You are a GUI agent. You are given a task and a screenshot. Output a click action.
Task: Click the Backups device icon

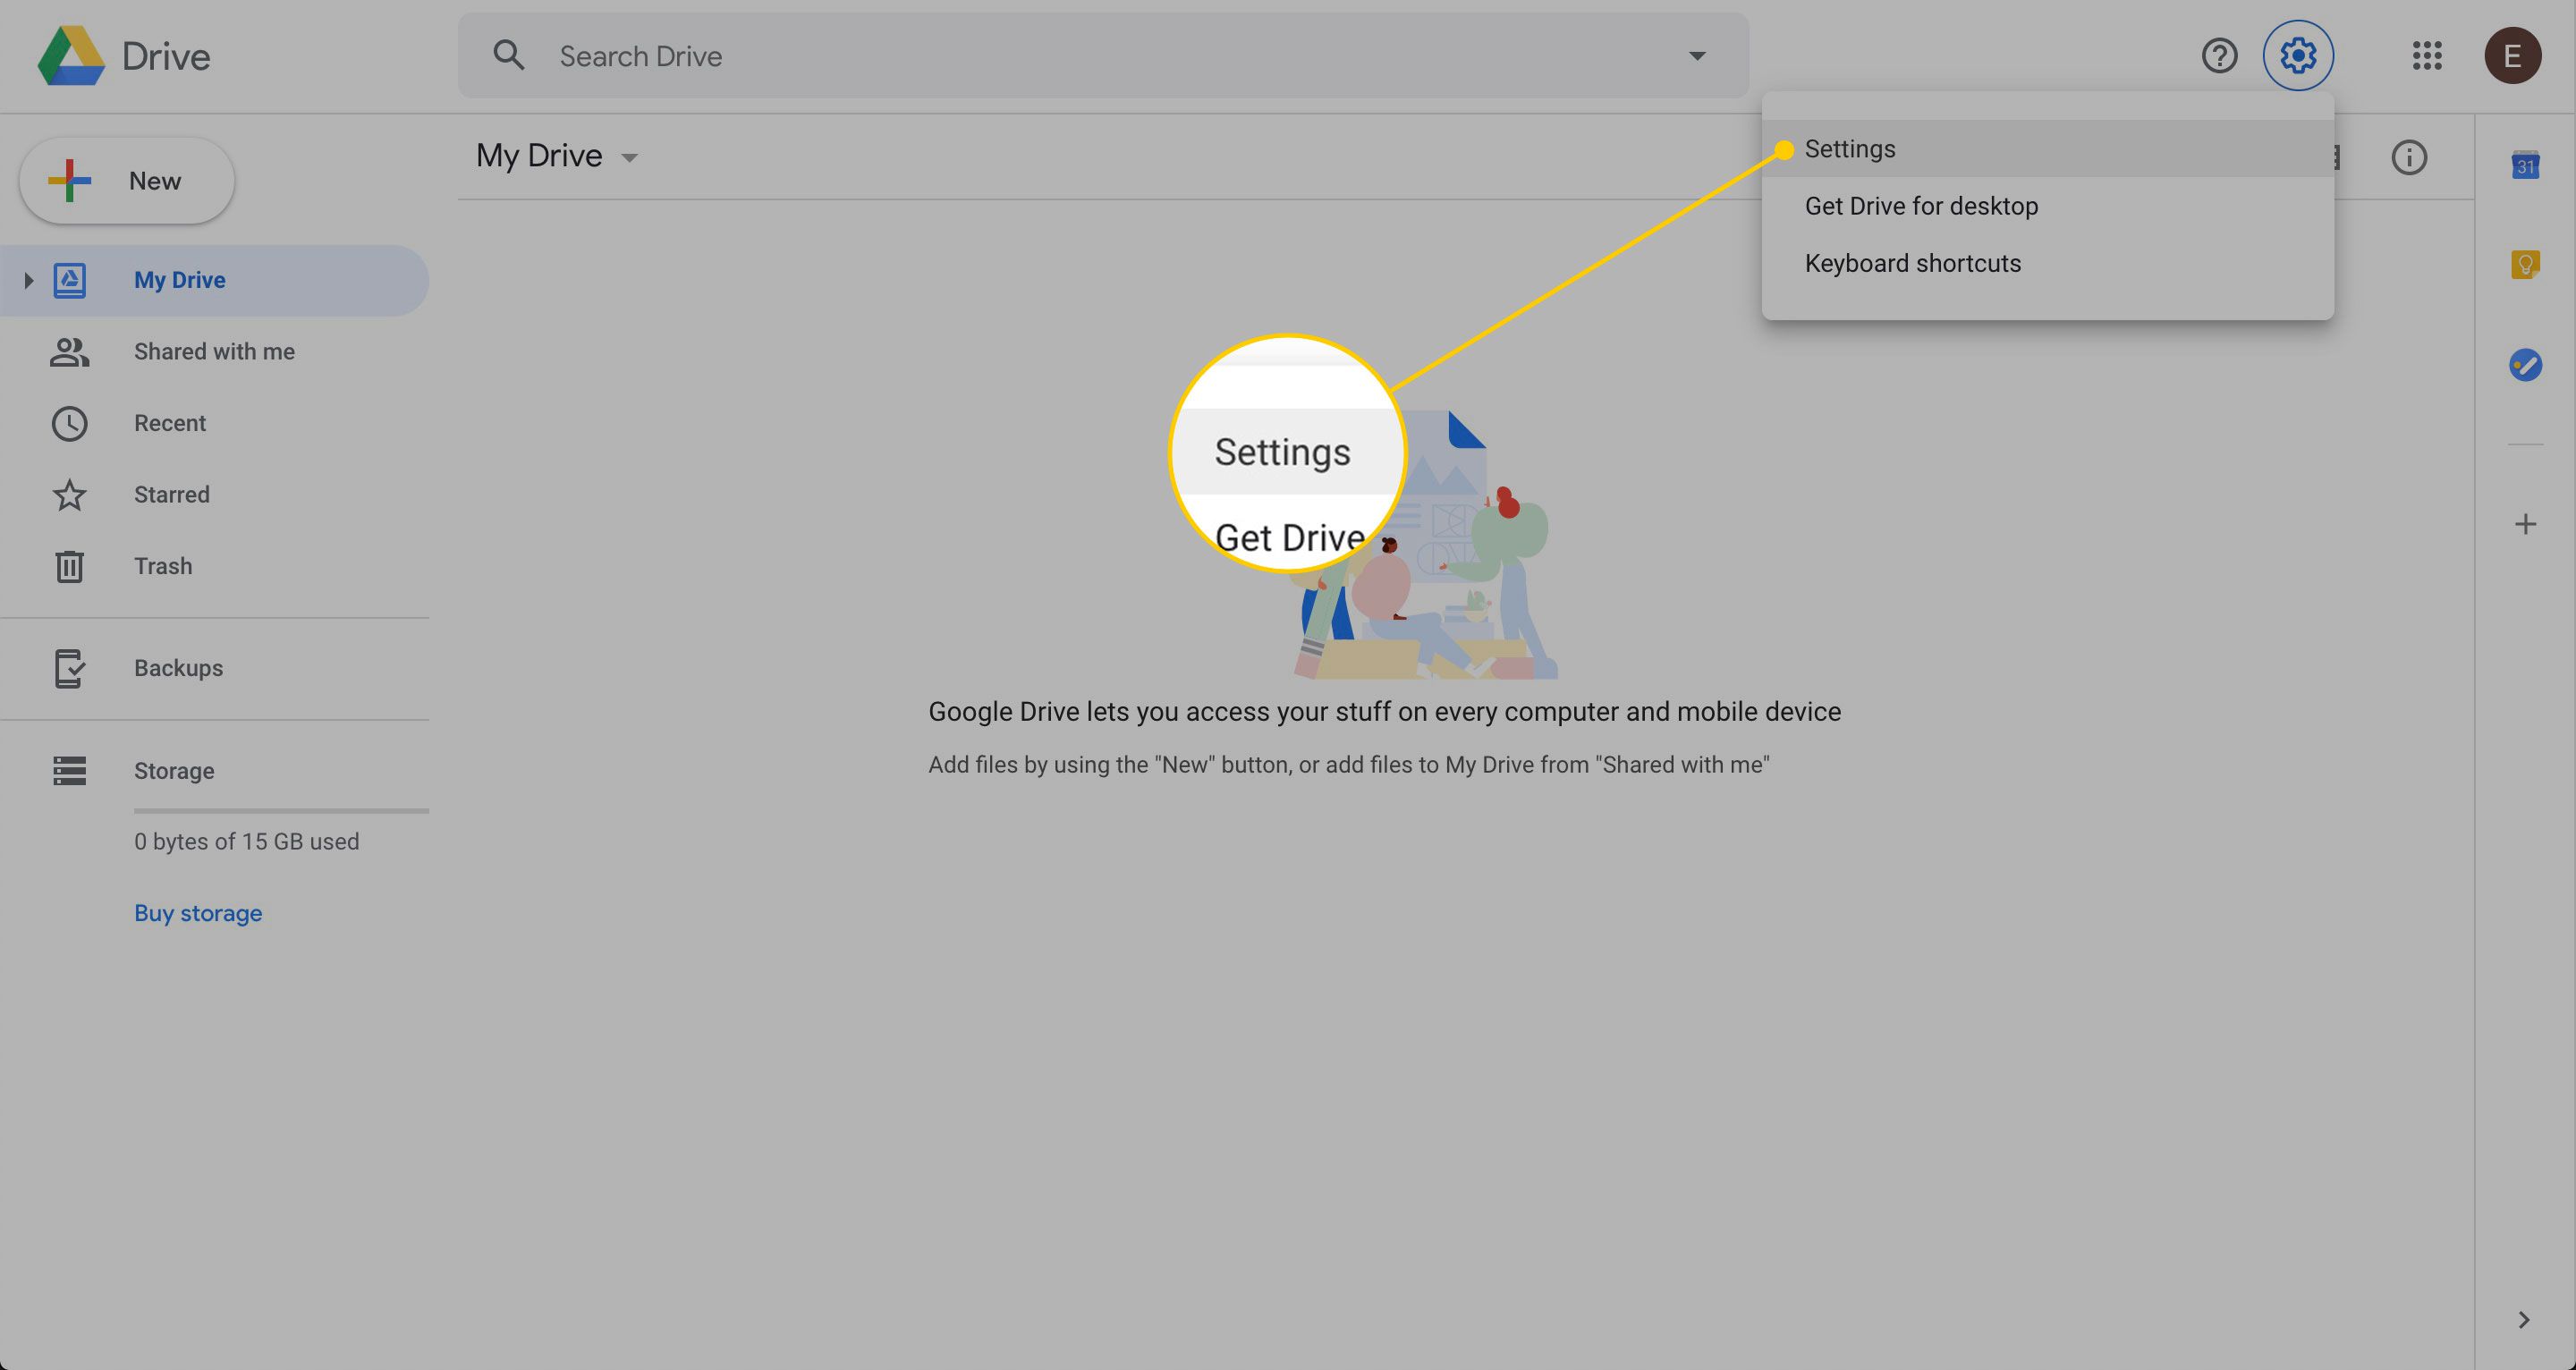click(69, 669)
